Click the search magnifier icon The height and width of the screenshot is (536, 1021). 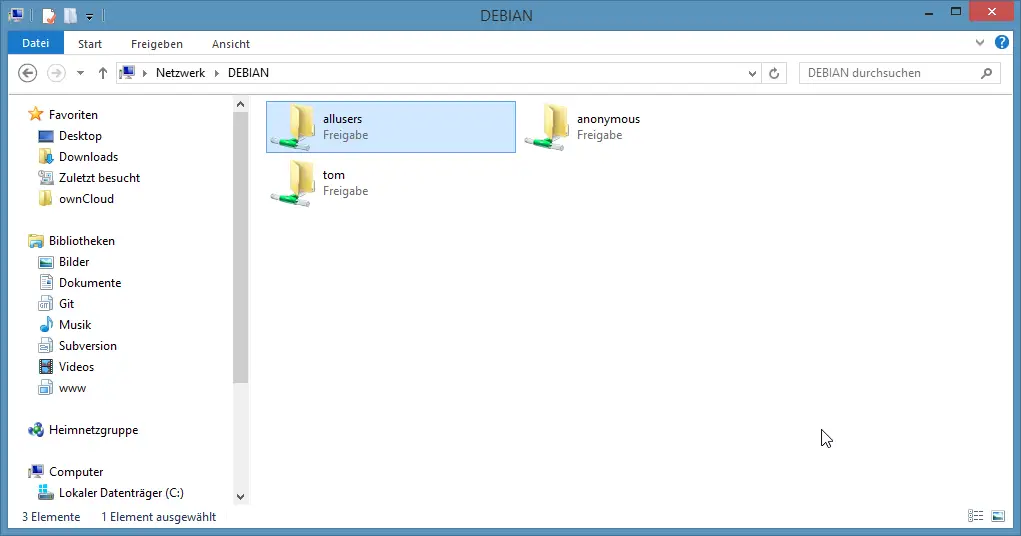pyautogui.click(x=986, y=73)
